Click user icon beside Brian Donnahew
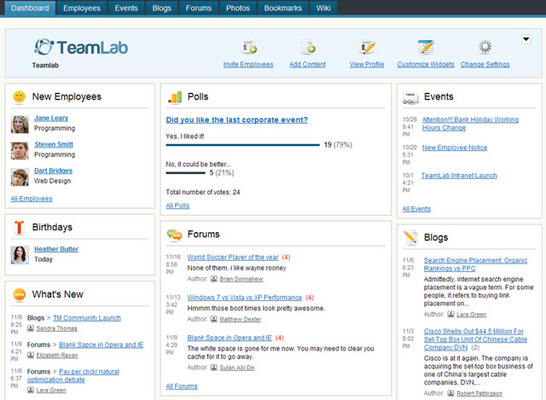The height and width of the screenshot is (400, 546). pos(214,279)
